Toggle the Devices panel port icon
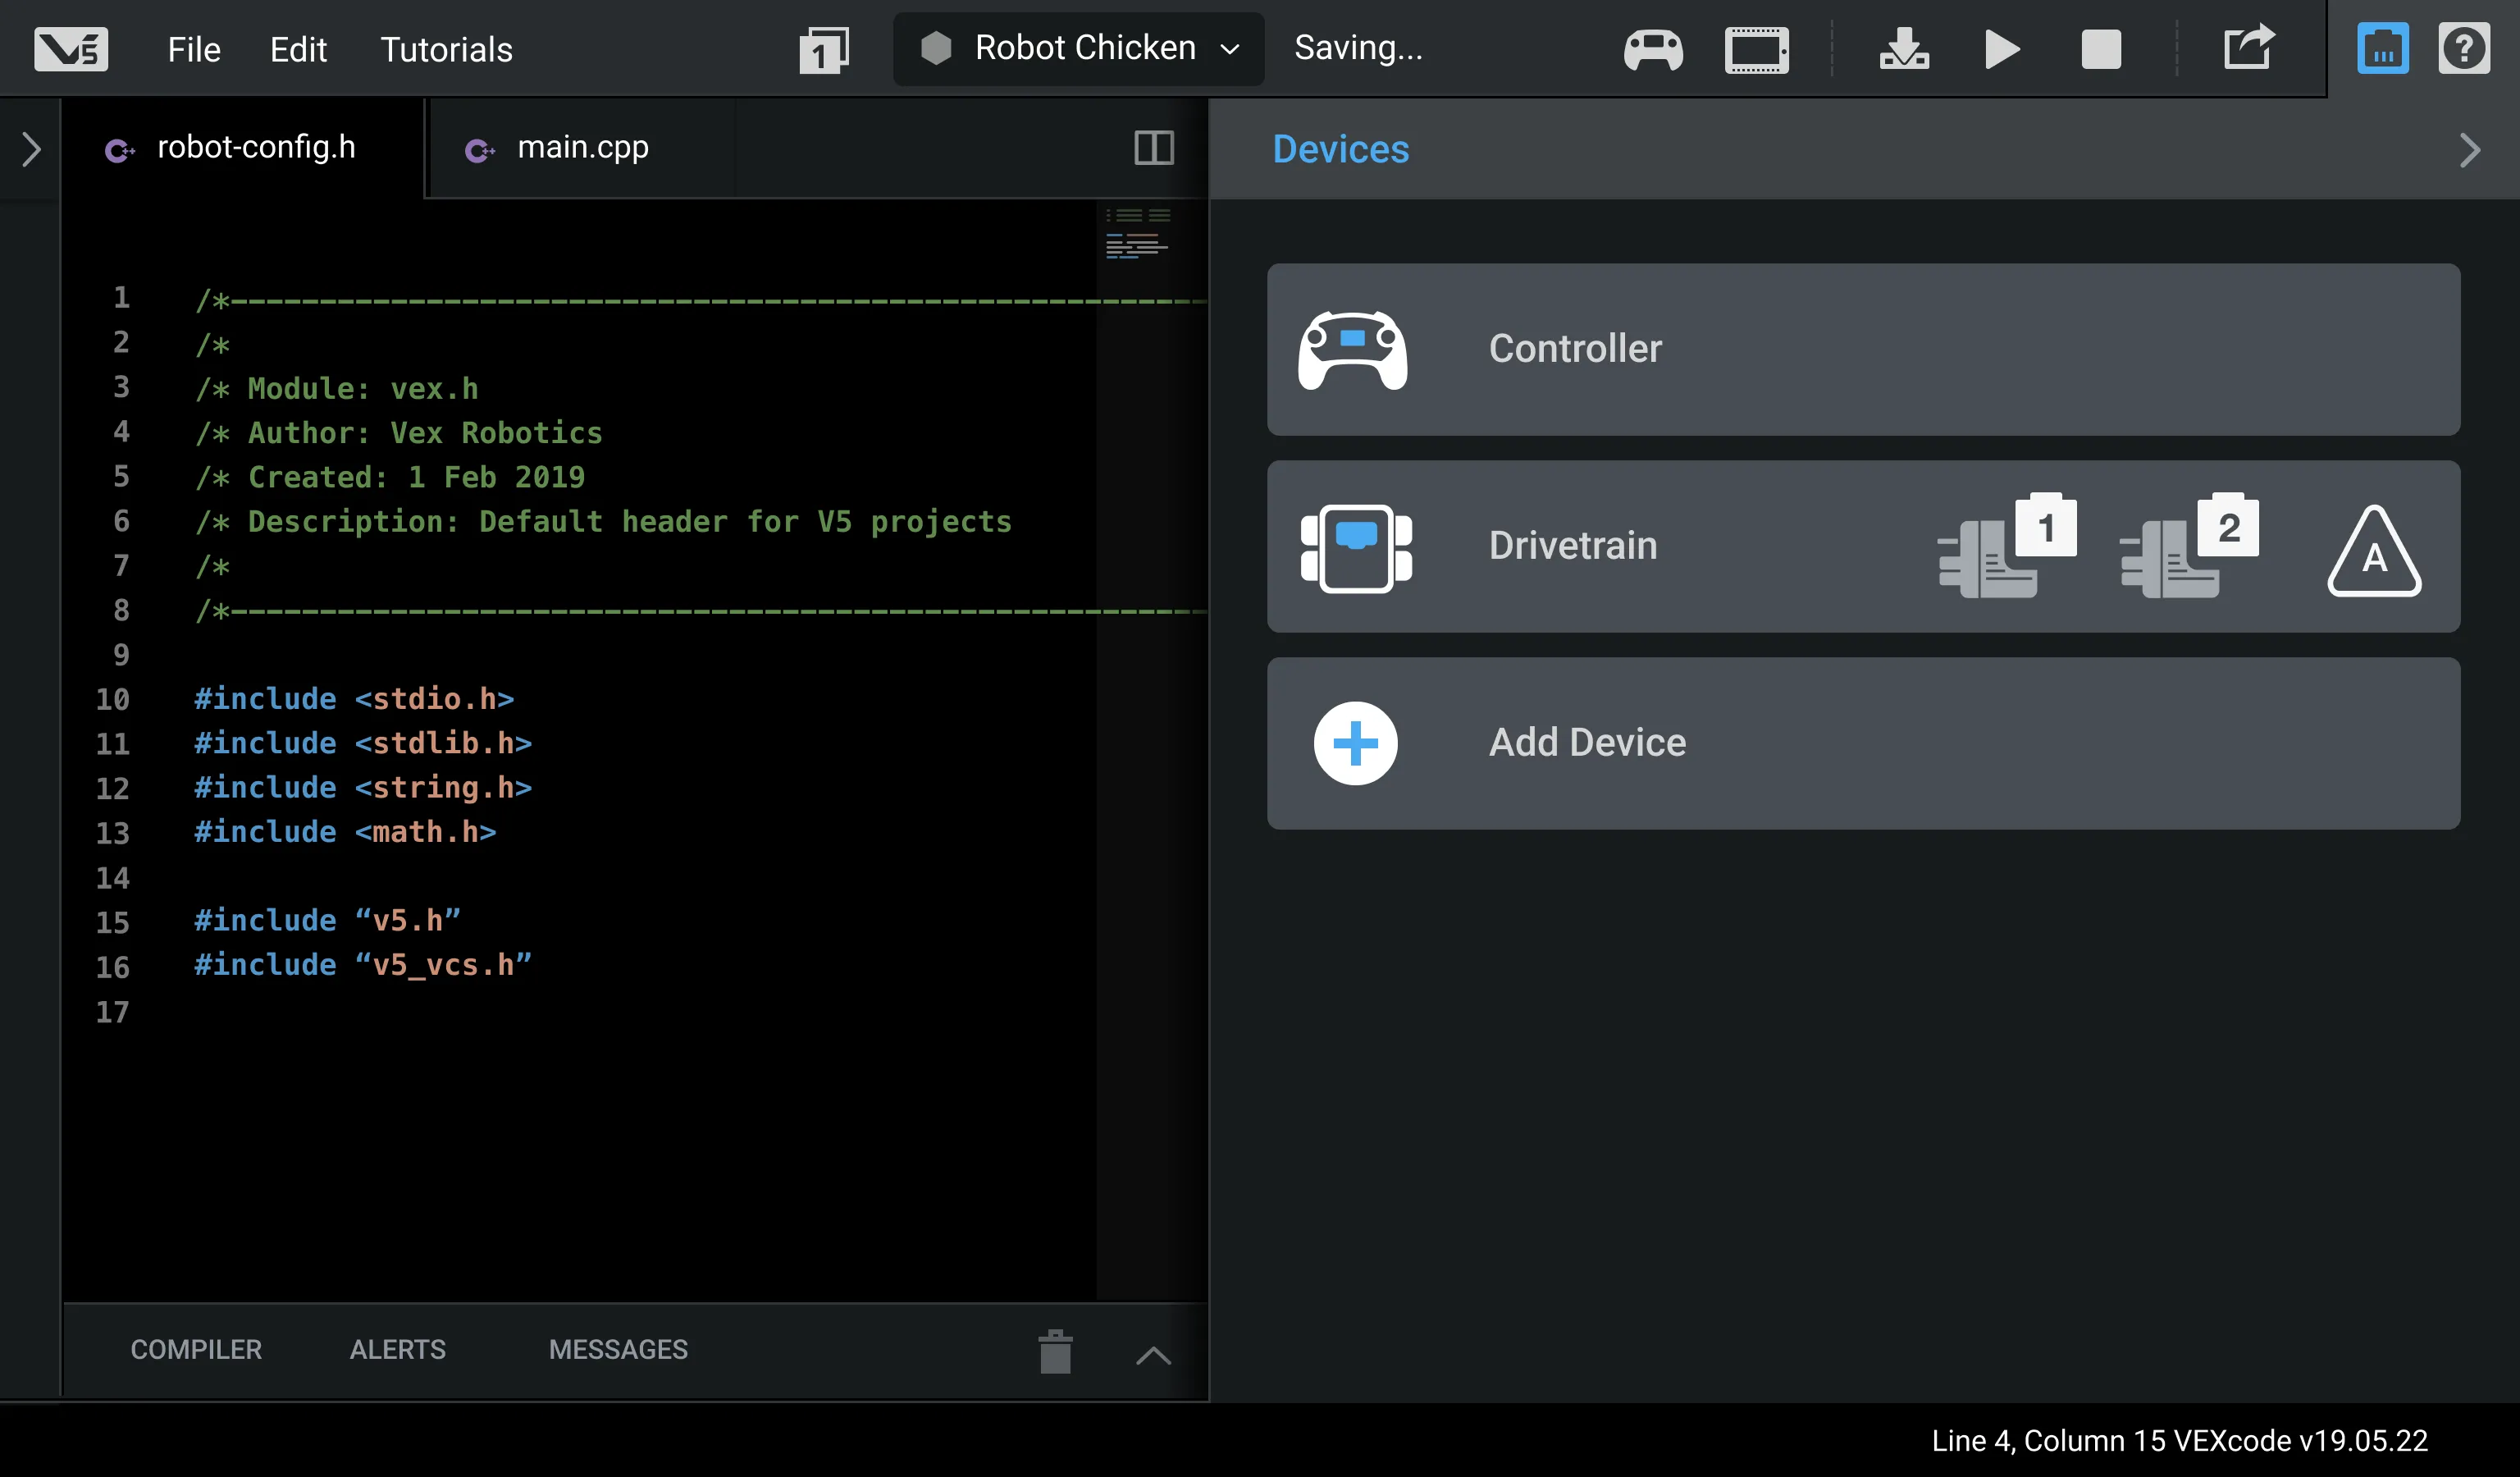The image size is (2520, 1477). click(2382, 49)
